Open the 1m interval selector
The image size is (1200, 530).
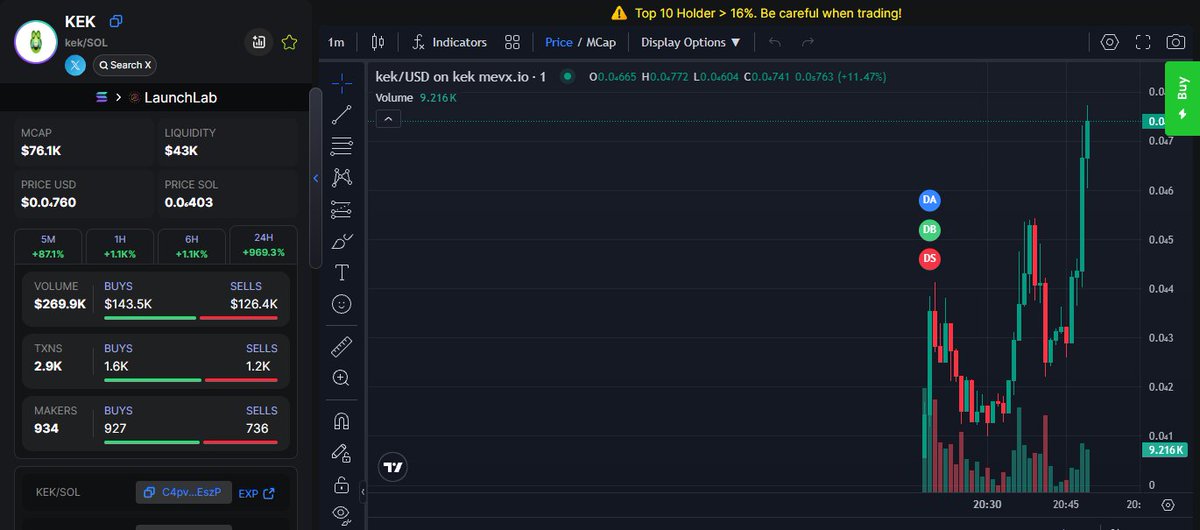click(x=336, y=42)
